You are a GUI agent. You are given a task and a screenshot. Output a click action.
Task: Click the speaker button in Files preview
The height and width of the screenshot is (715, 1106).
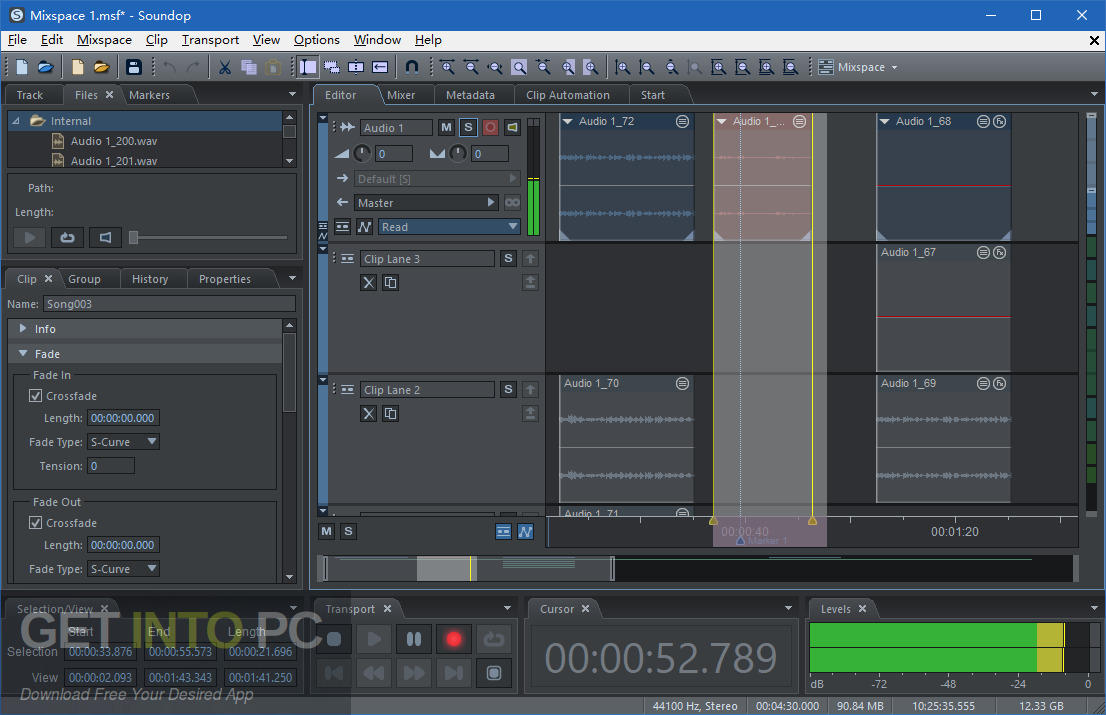tap(105, 238)
